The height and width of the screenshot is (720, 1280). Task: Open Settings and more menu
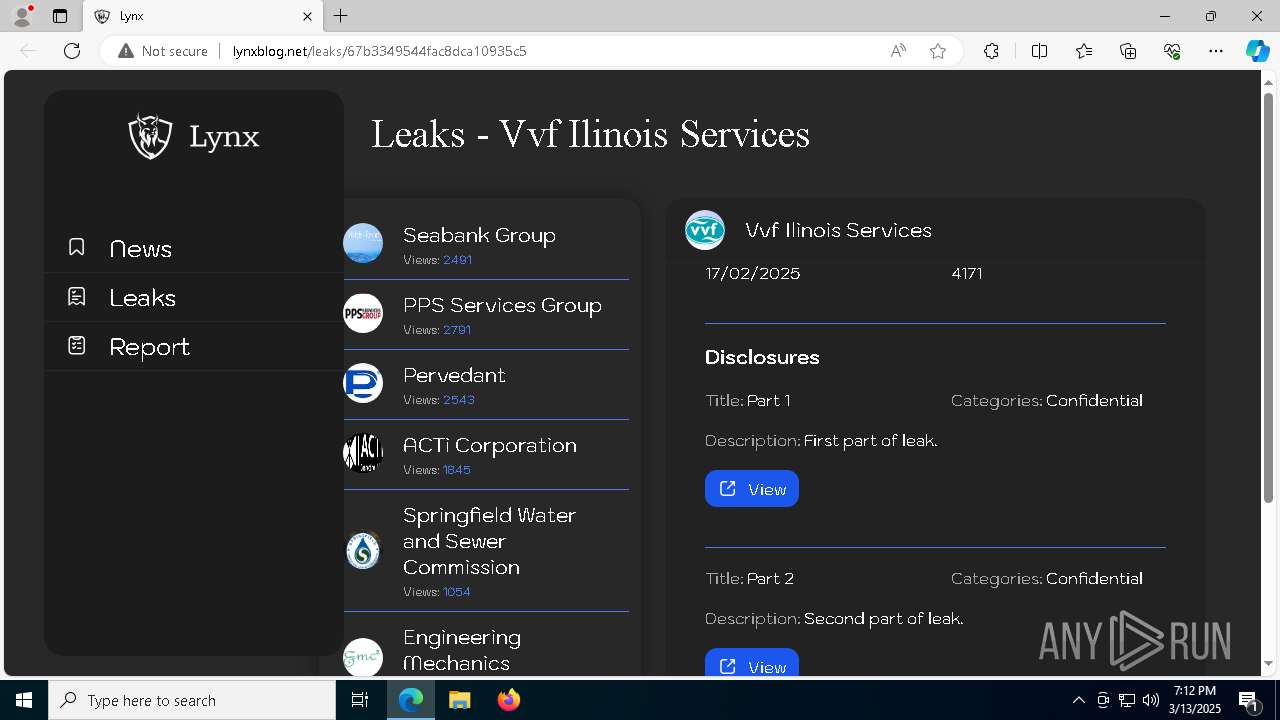tap(1216, 51)
